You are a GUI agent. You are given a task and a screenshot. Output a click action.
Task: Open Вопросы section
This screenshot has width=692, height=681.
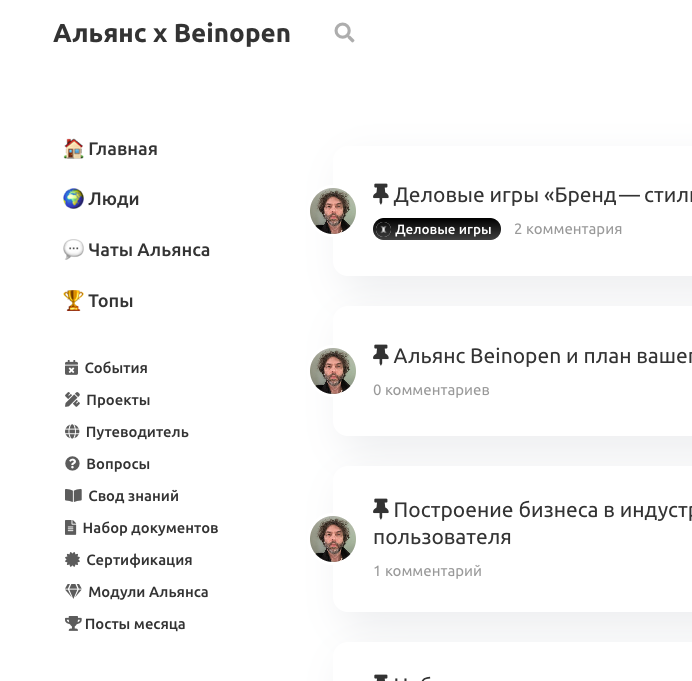(118, 464)
